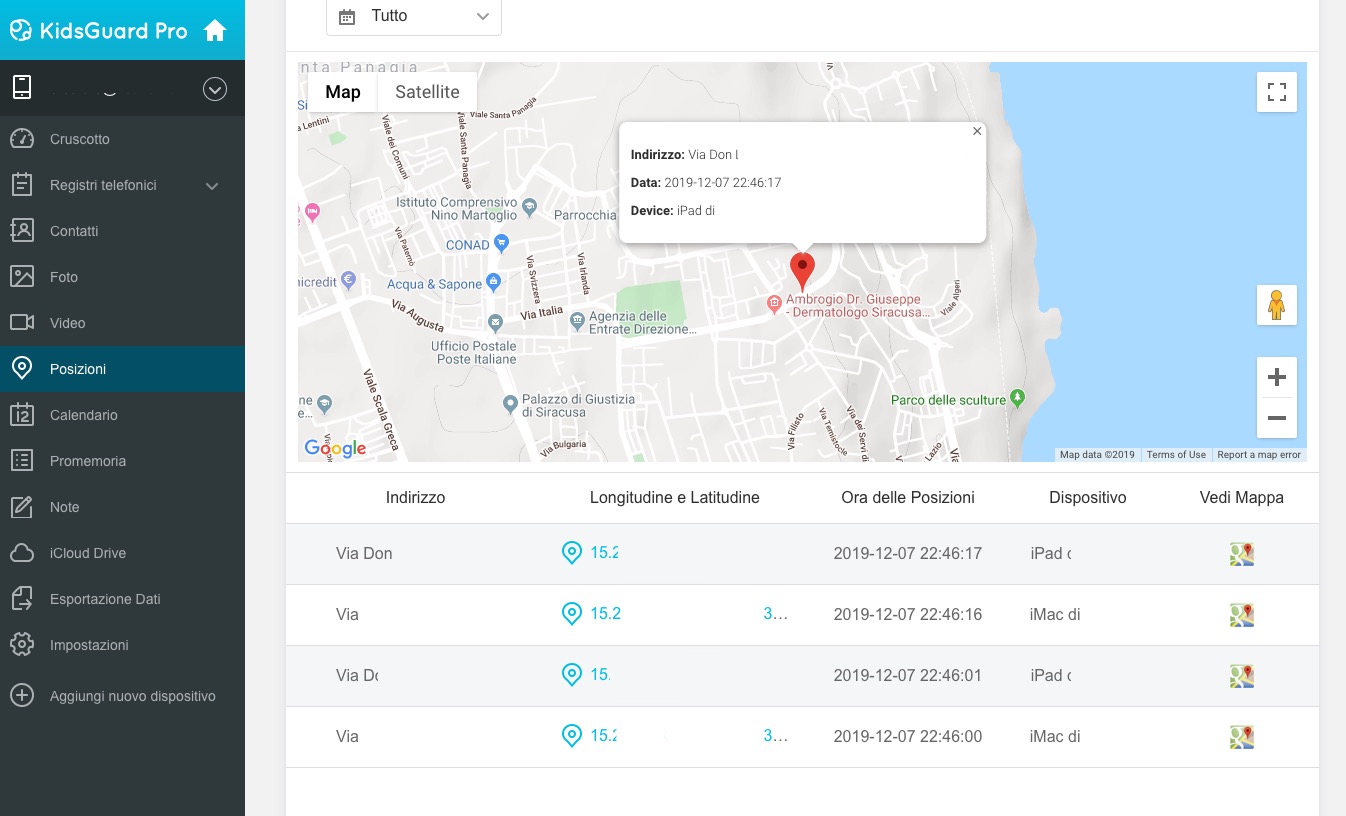View map for 22:46:01 iPad row
Viewport: 1346px width, 816px height.
click(1242, 676)
